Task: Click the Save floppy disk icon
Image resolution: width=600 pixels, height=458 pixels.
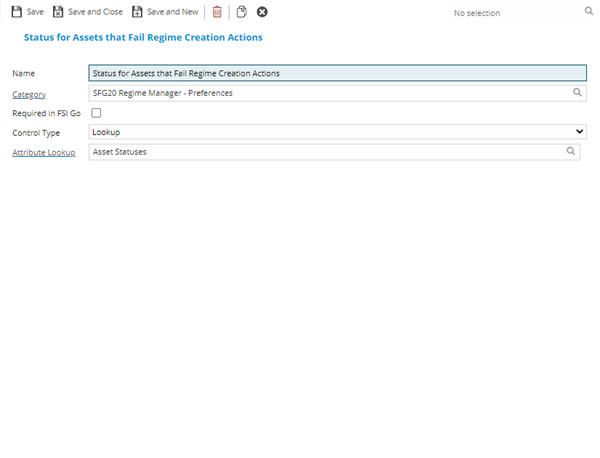Action: (16, 12)
